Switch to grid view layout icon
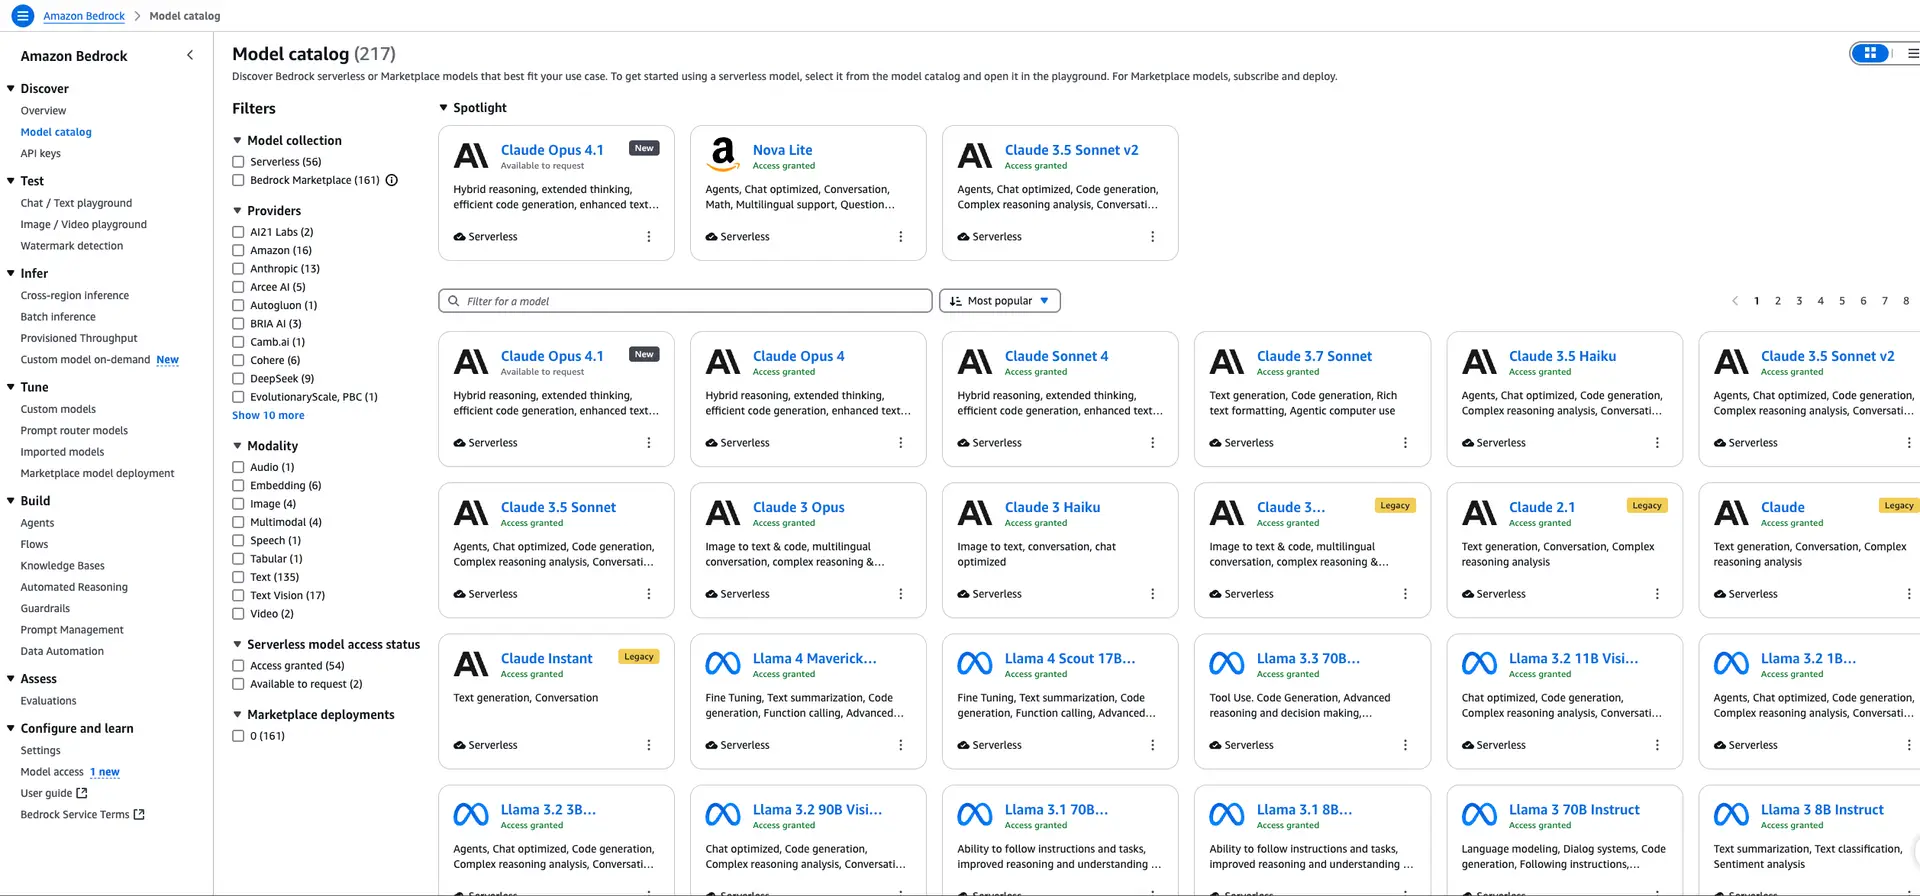The width and height of the screenshot is (1920, 896). tap(1870, 54)
